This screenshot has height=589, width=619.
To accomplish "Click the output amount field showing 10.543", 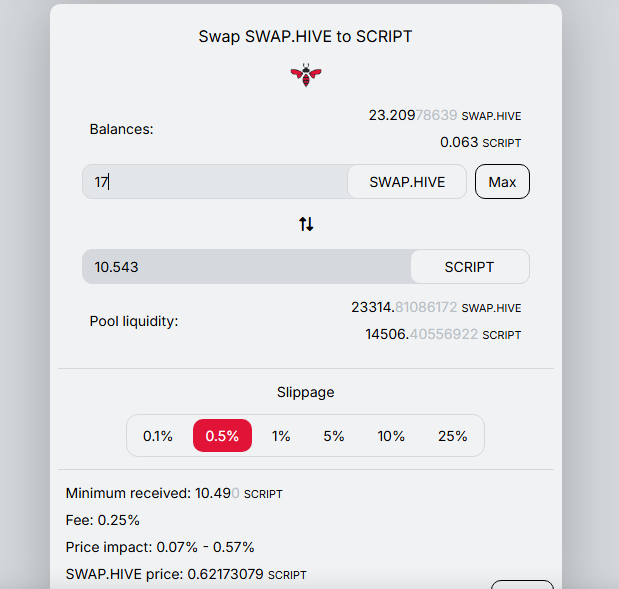I will point(246,267).
